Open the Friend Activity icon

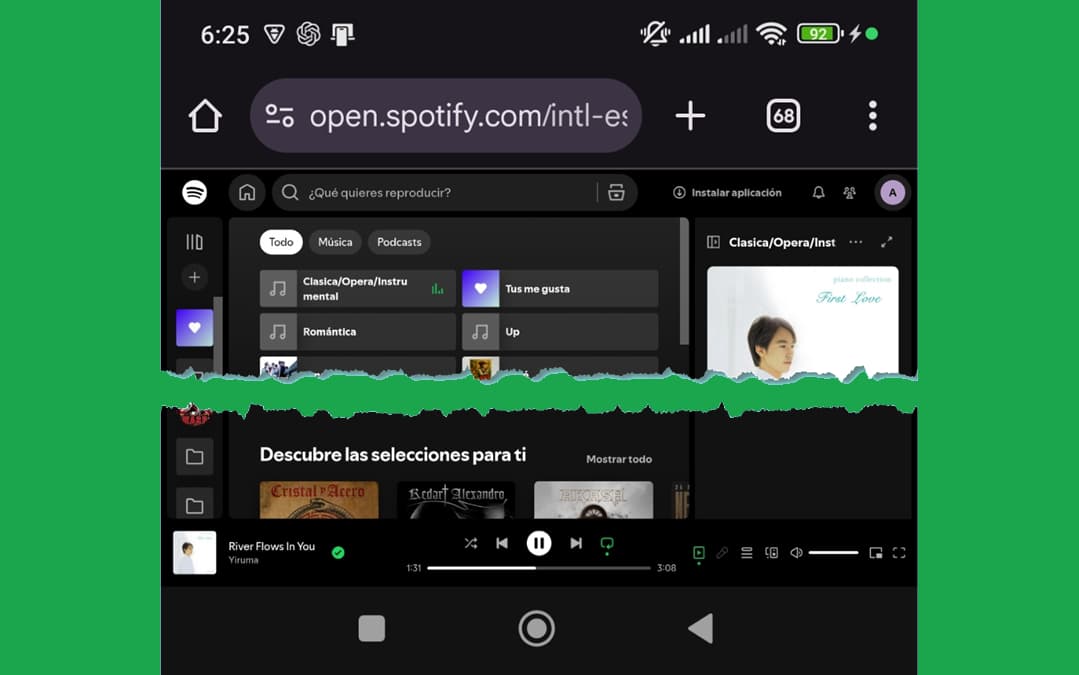(x=849, y=192)
